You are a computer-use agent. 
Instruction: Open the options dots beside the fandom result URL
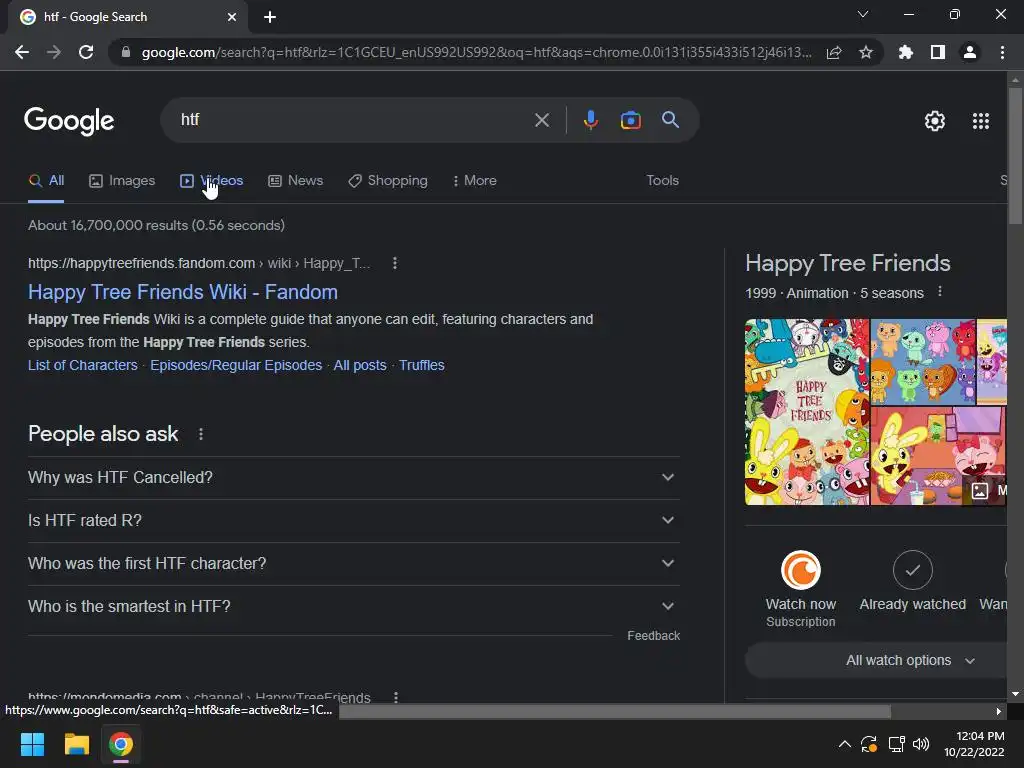(394, 263)
